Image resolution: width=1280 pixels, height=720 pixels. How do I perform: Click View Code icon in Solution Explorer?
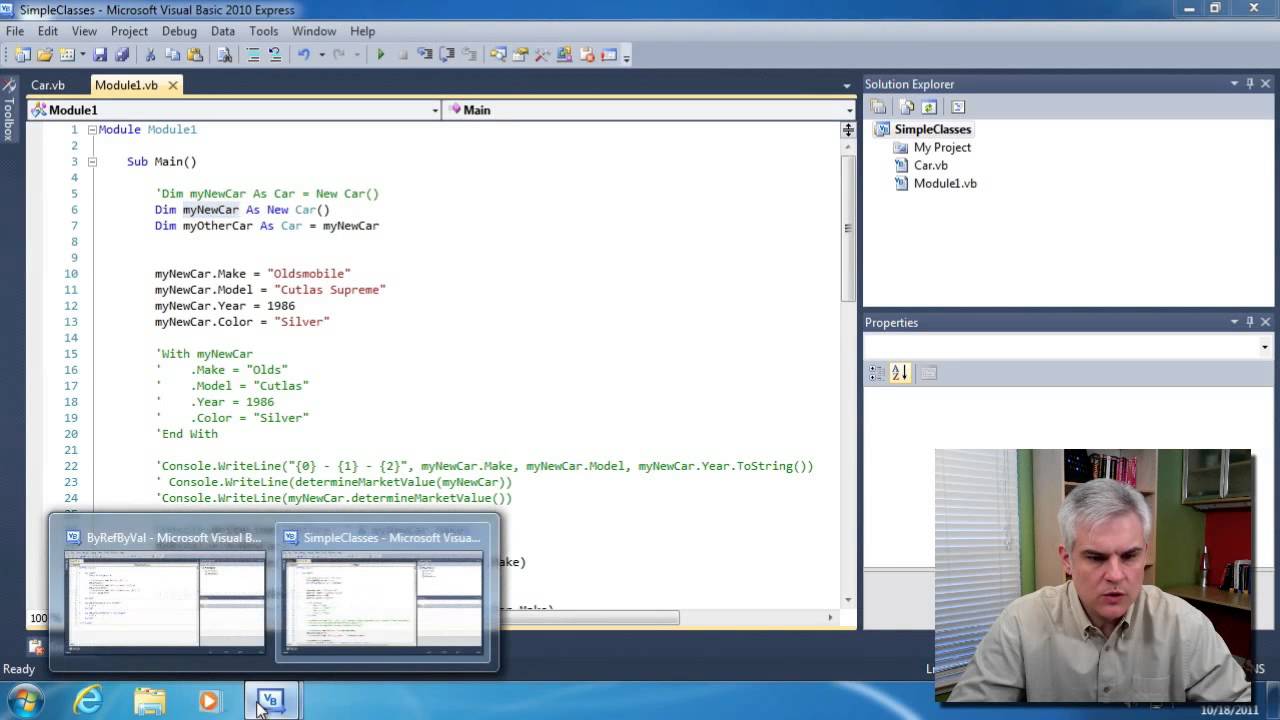pos(958,107)
